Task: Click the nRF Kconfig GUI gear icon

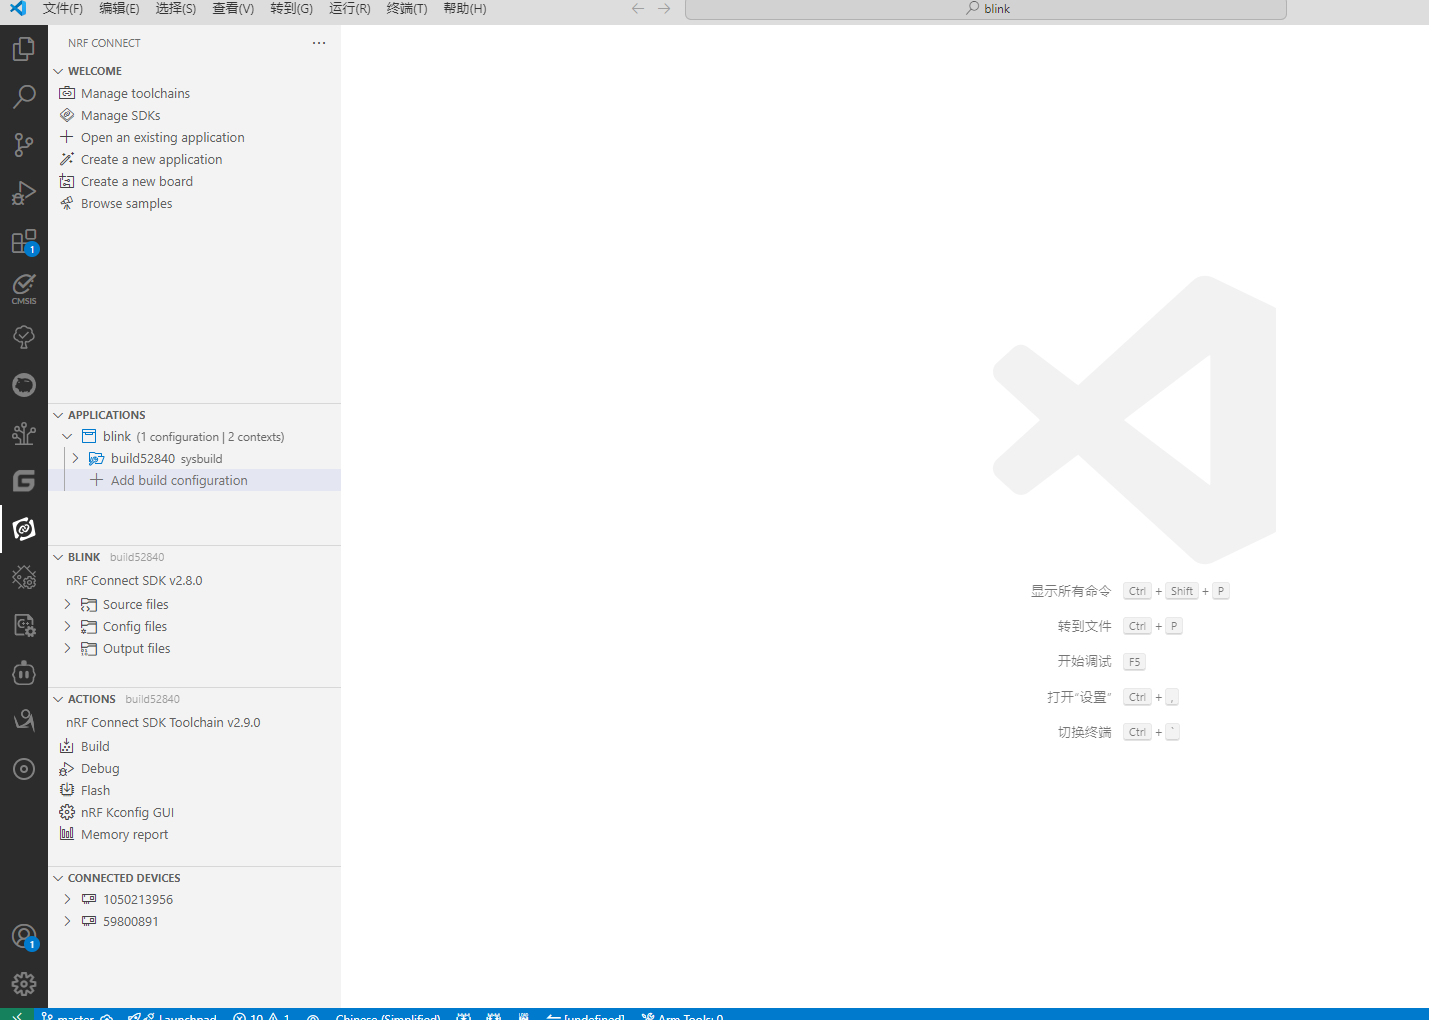Action: point(67,812)
